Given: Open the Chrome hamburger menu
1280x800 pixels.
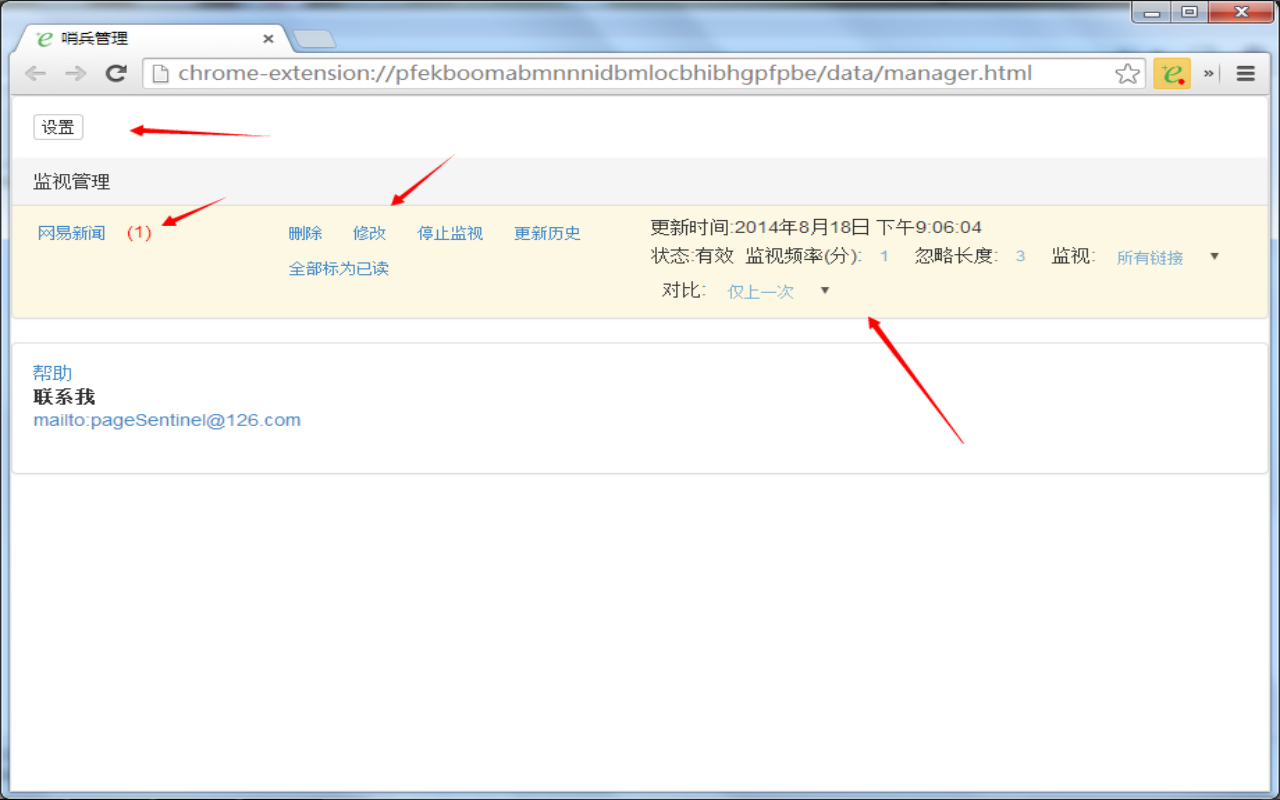Looking at the screenshot, I should click(1246, 73).
